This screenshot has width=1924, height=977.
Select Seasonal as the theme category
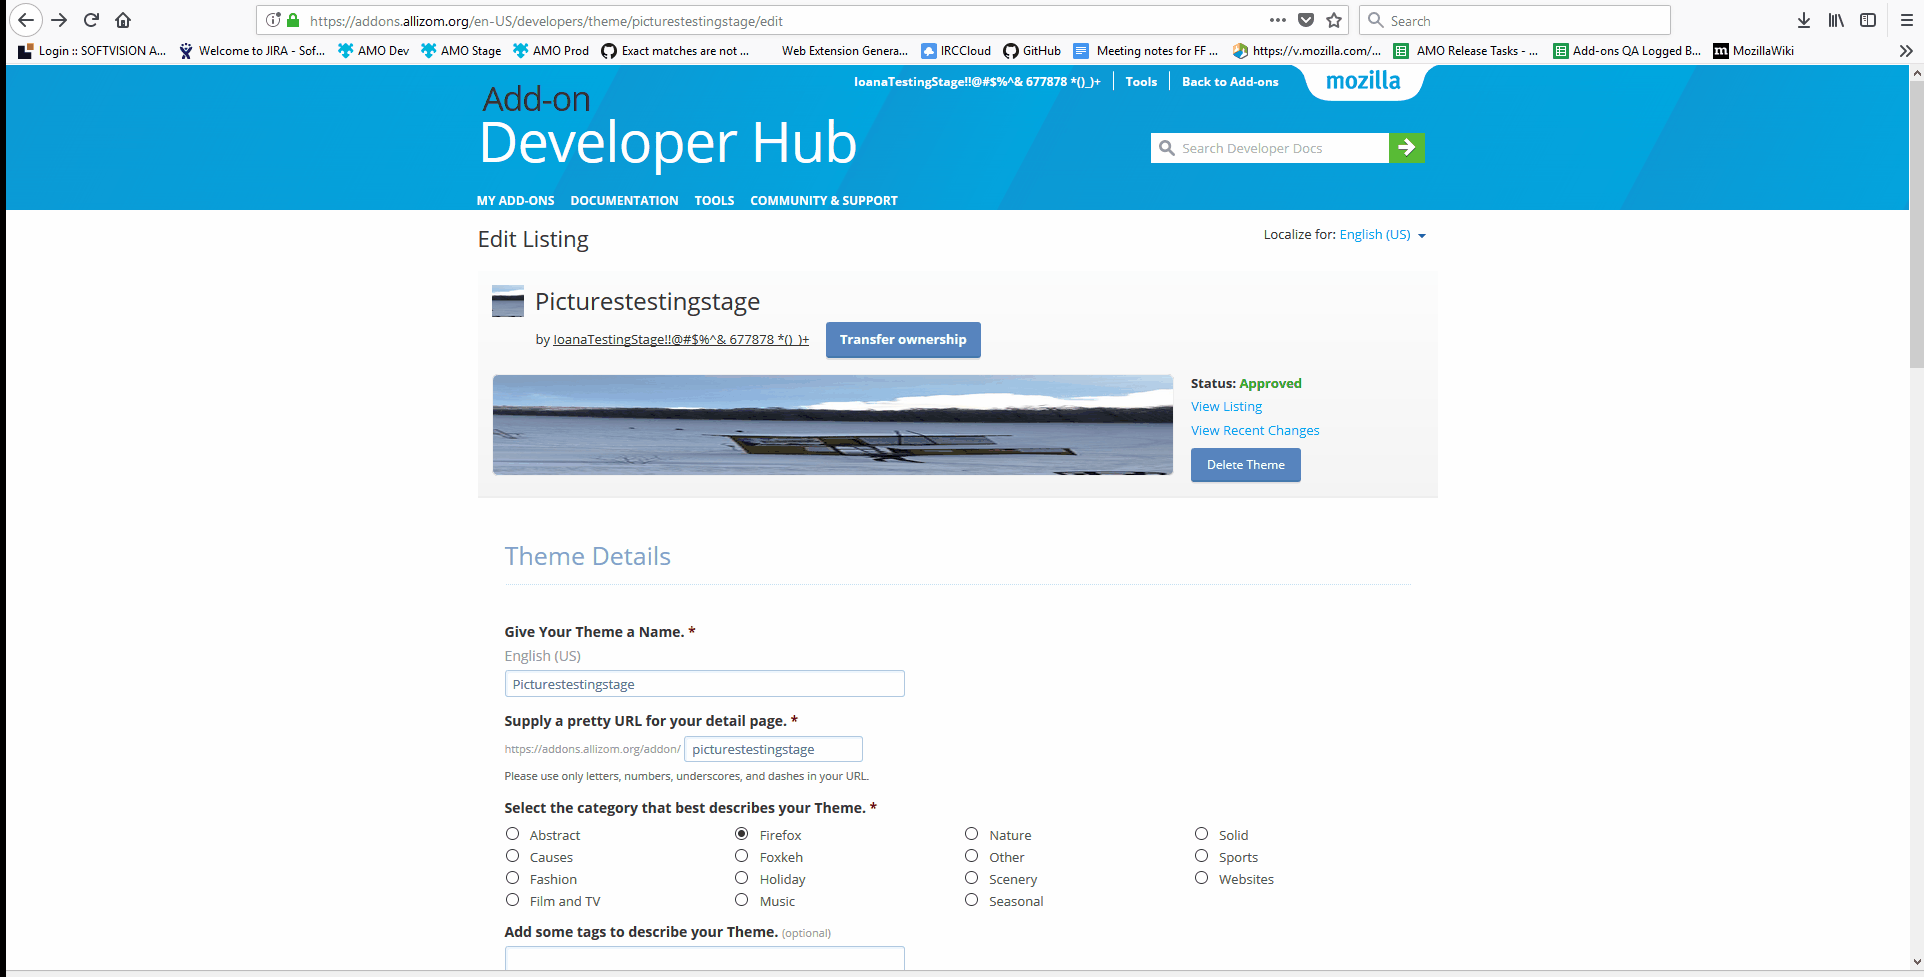coord(970,899)
